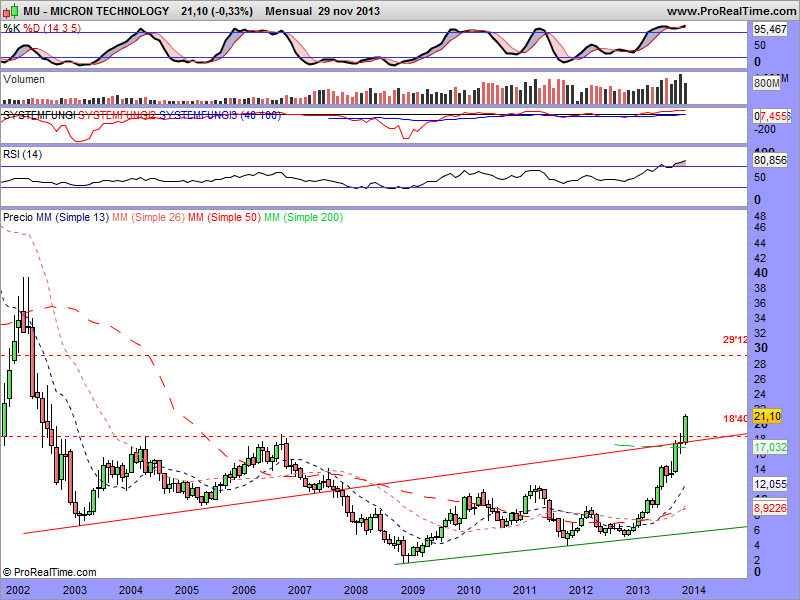Click the 2009 year on time axis
This screenshot has width=800, height=600.
pos(413,590)
